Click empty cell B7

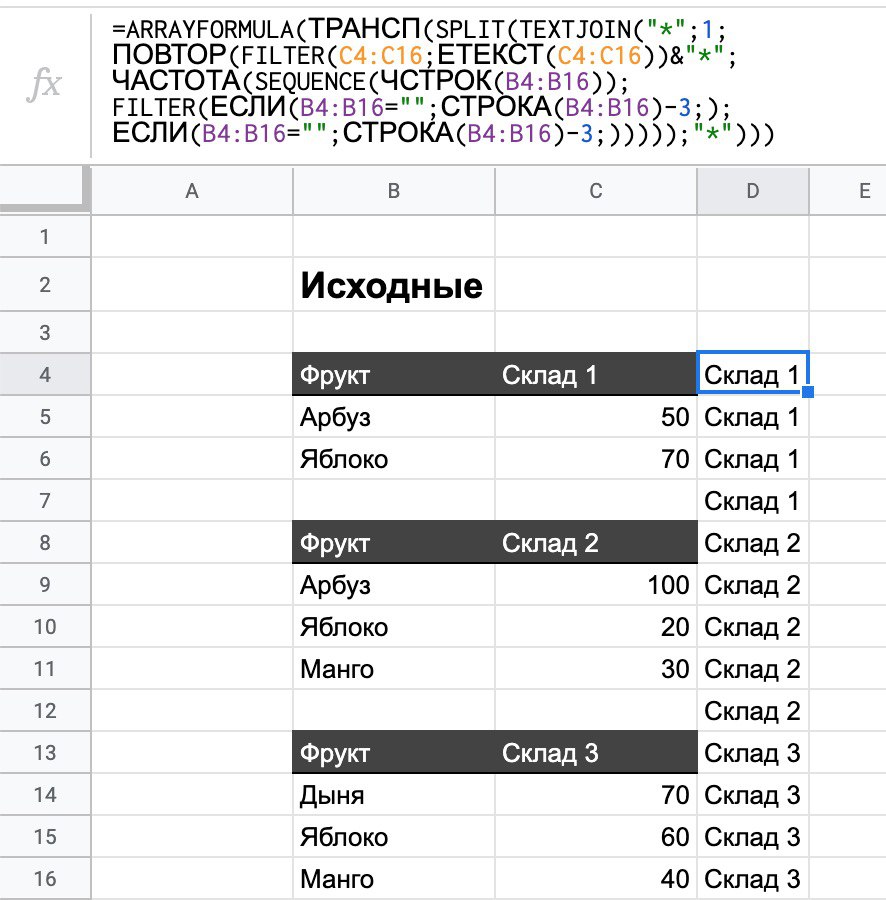click(394, 501)
